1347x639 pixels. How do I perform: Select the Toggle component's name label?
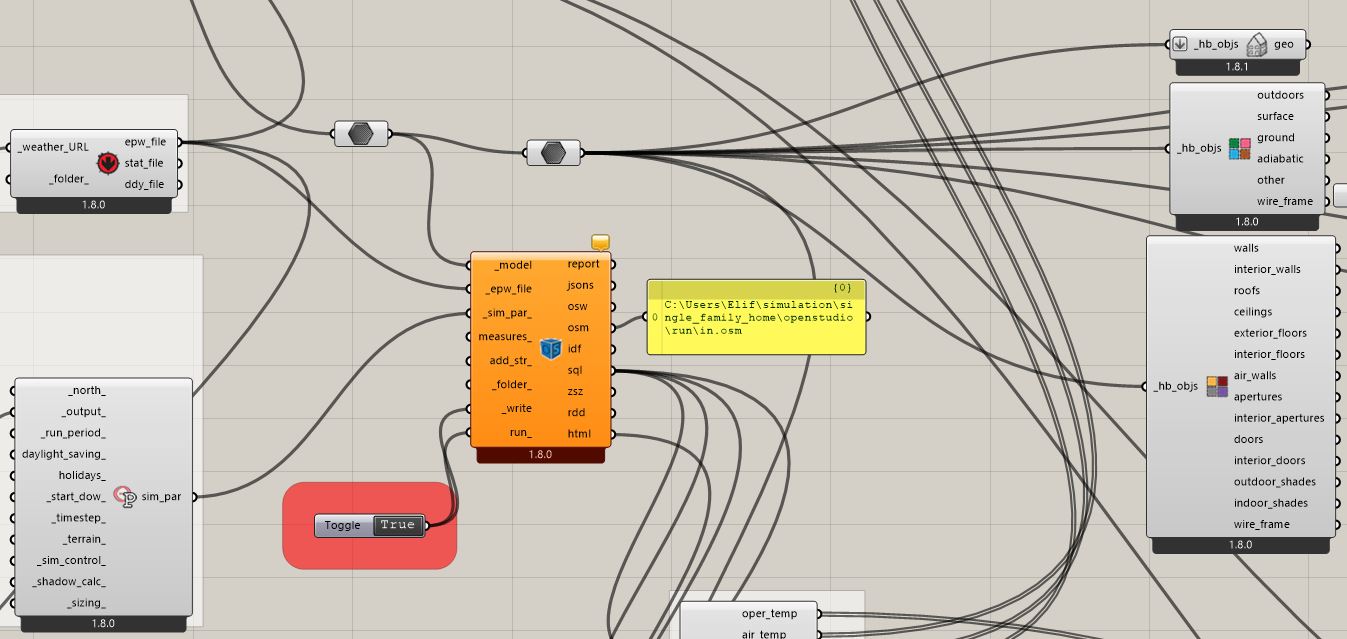pos(343,525)
